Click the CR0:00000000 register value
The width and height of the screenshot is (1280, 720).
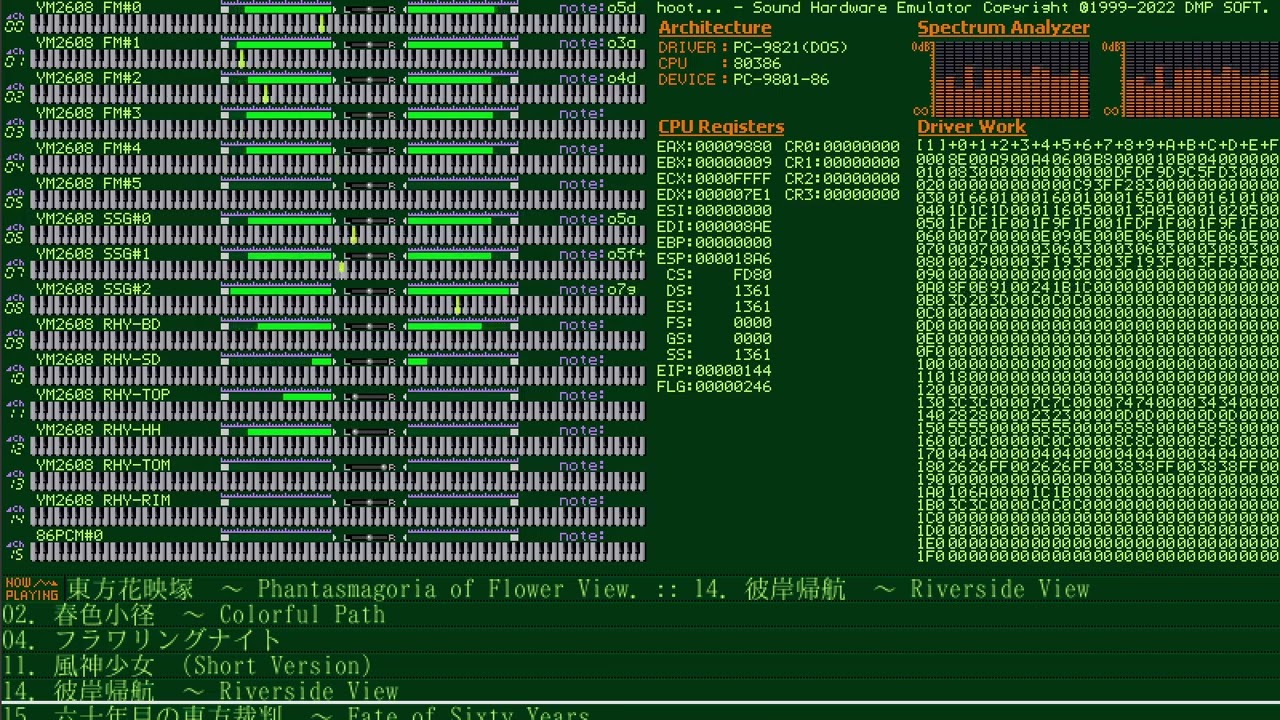[842, 146]
